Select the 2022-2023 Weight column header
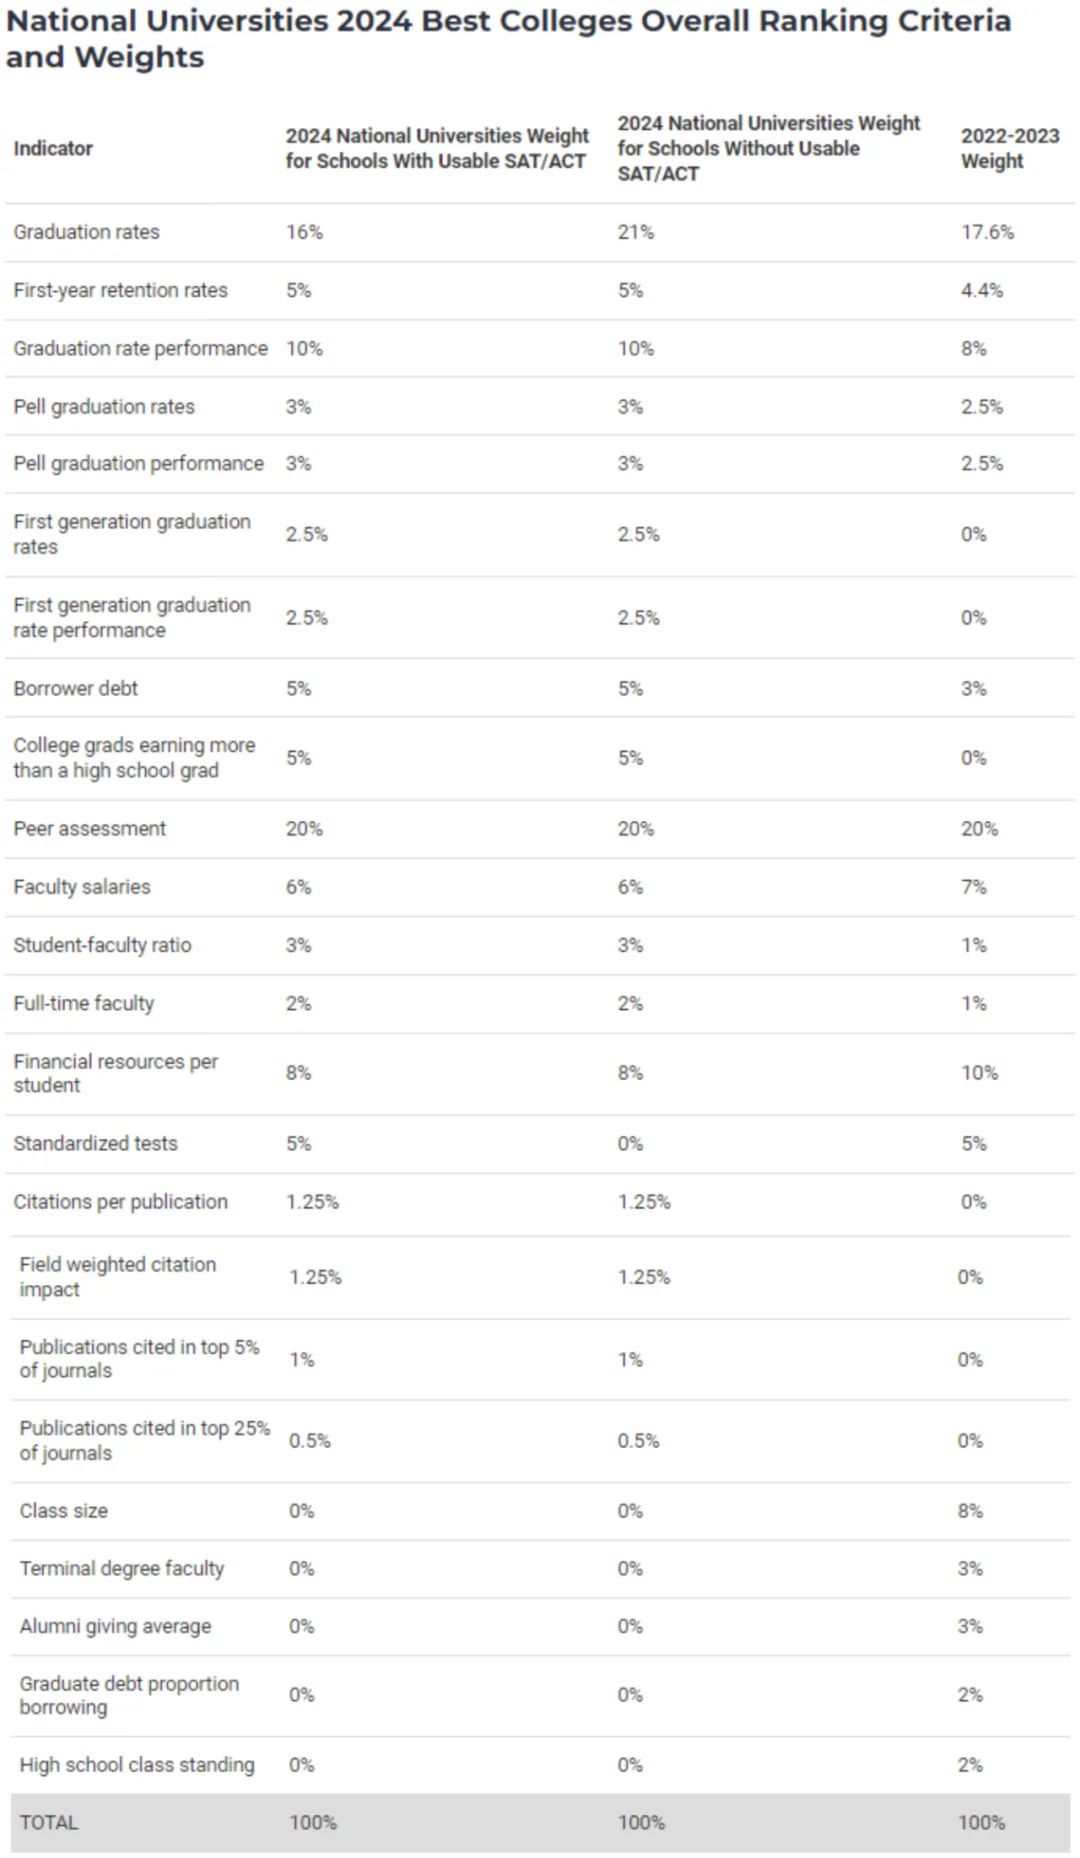This screenshot has width=1080, height=1858. click(x=1009, y=149)
